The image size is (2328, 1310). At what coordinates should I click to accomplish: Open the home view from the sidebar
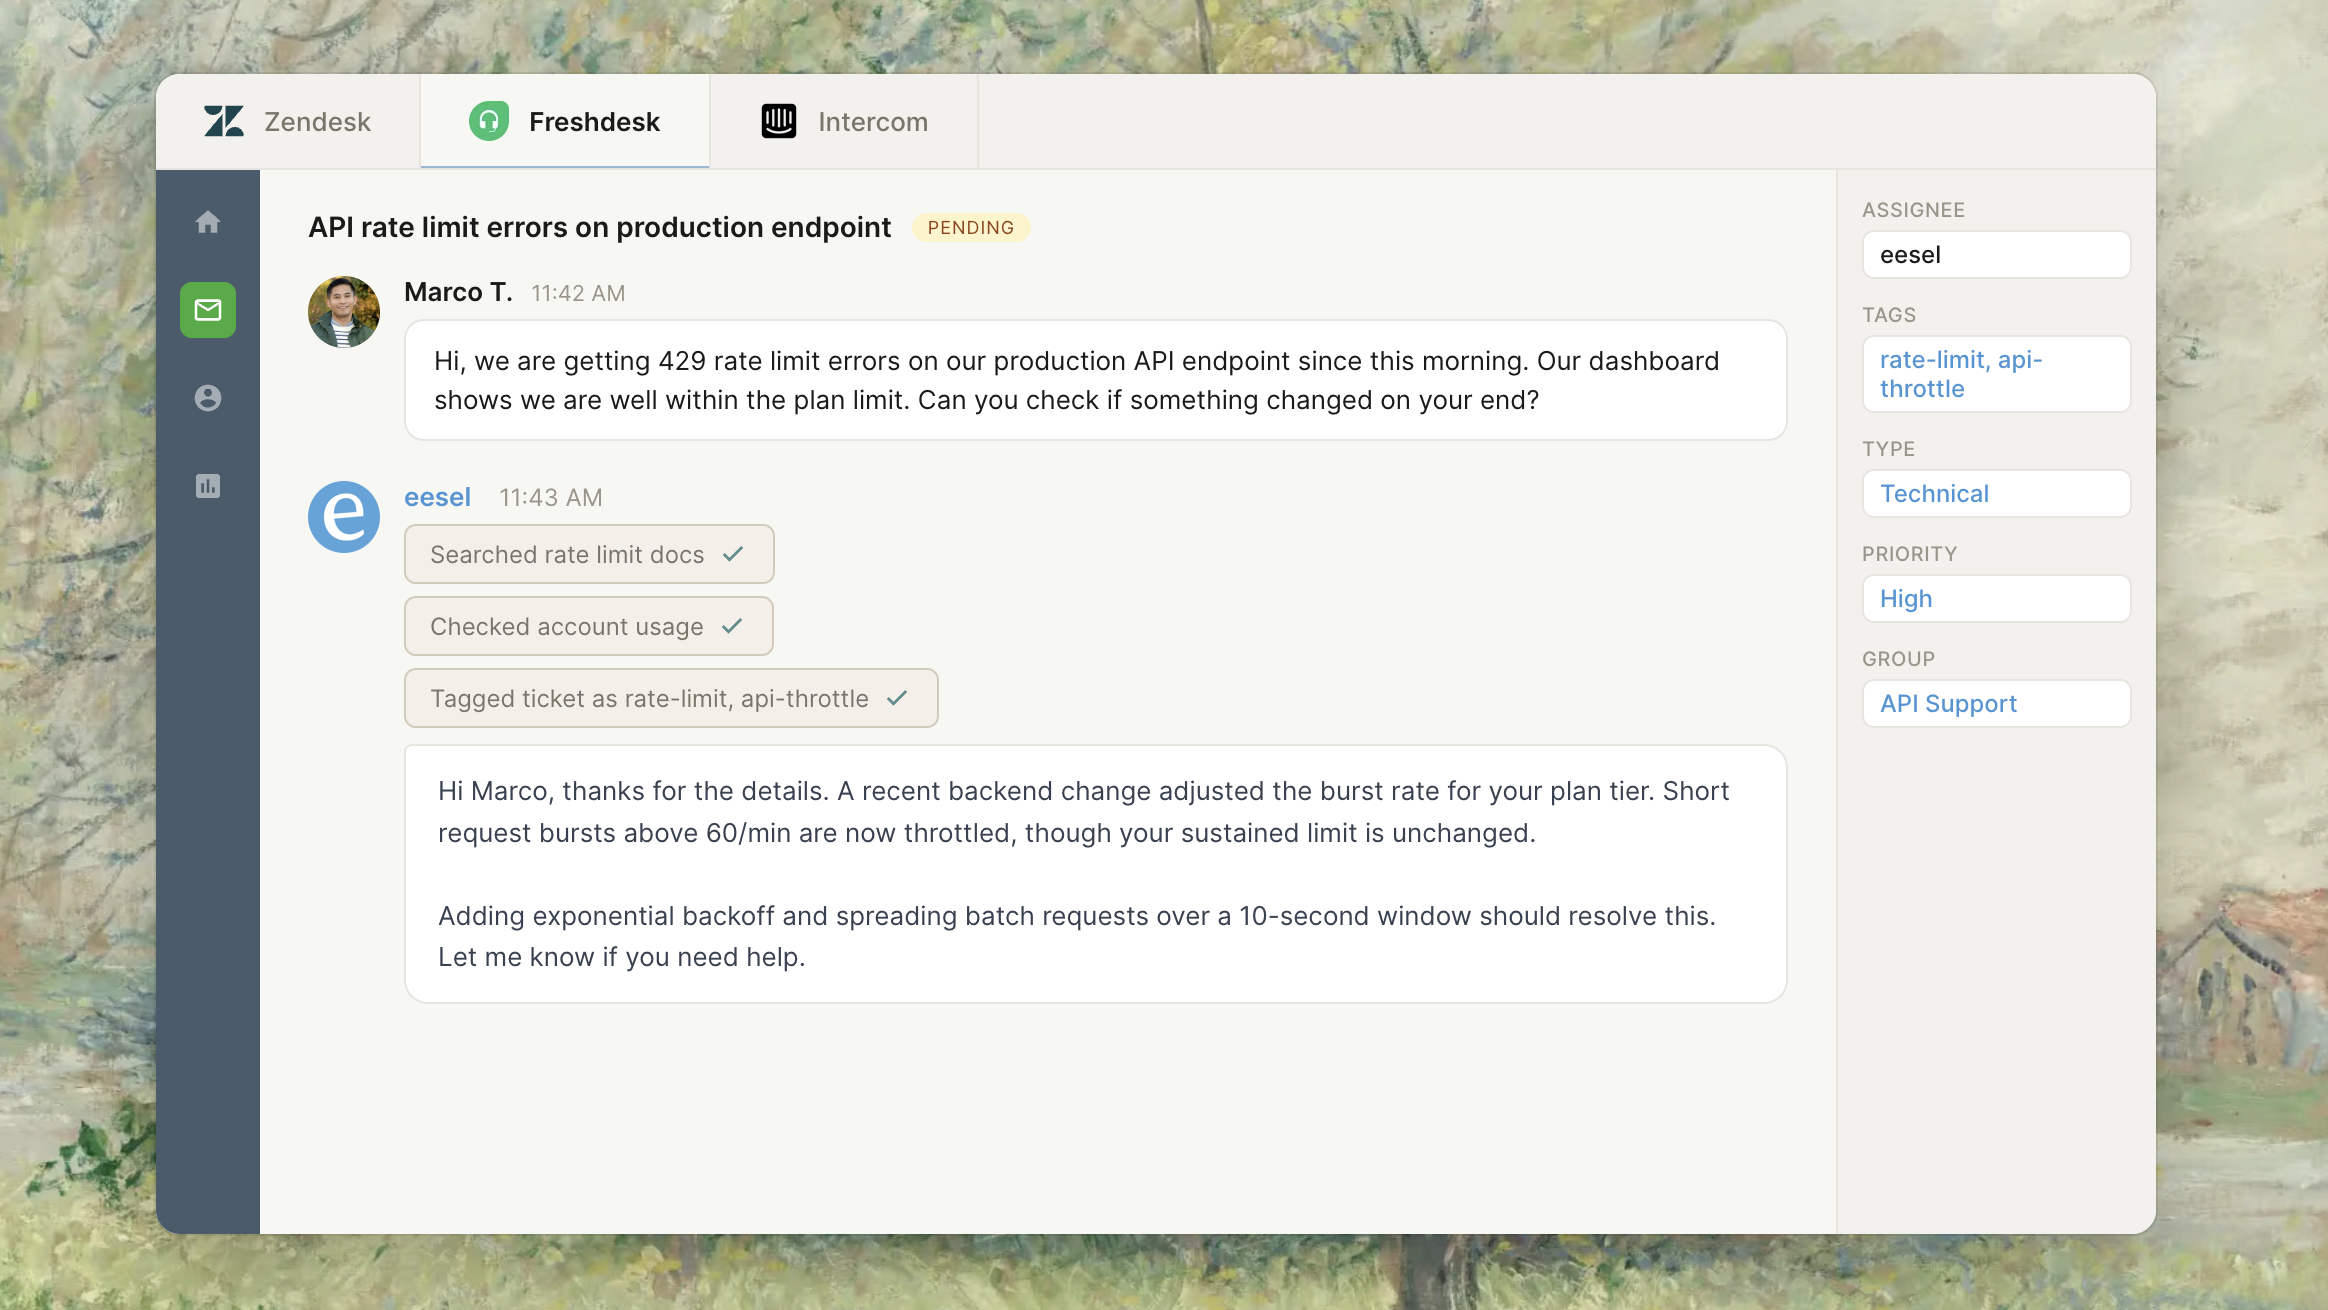208,222
